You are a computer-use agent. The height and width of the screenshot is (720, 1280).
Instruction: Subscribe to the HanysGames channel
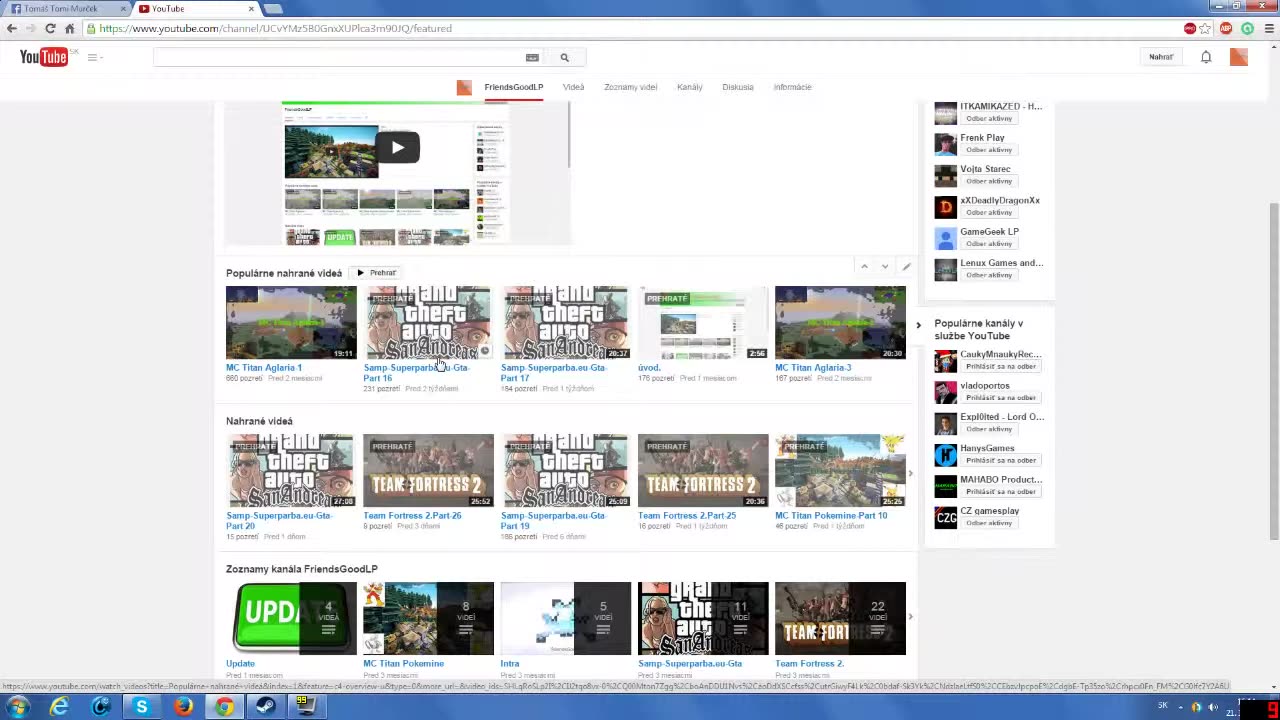coord(1000,460)
